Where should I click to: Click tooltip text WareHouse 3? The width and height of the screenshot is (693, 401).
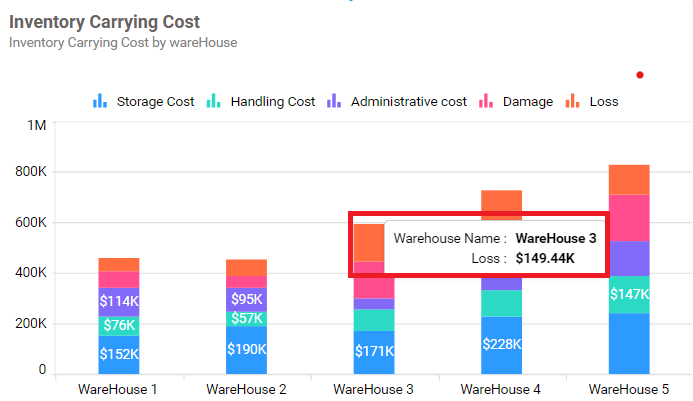(556, 238)
